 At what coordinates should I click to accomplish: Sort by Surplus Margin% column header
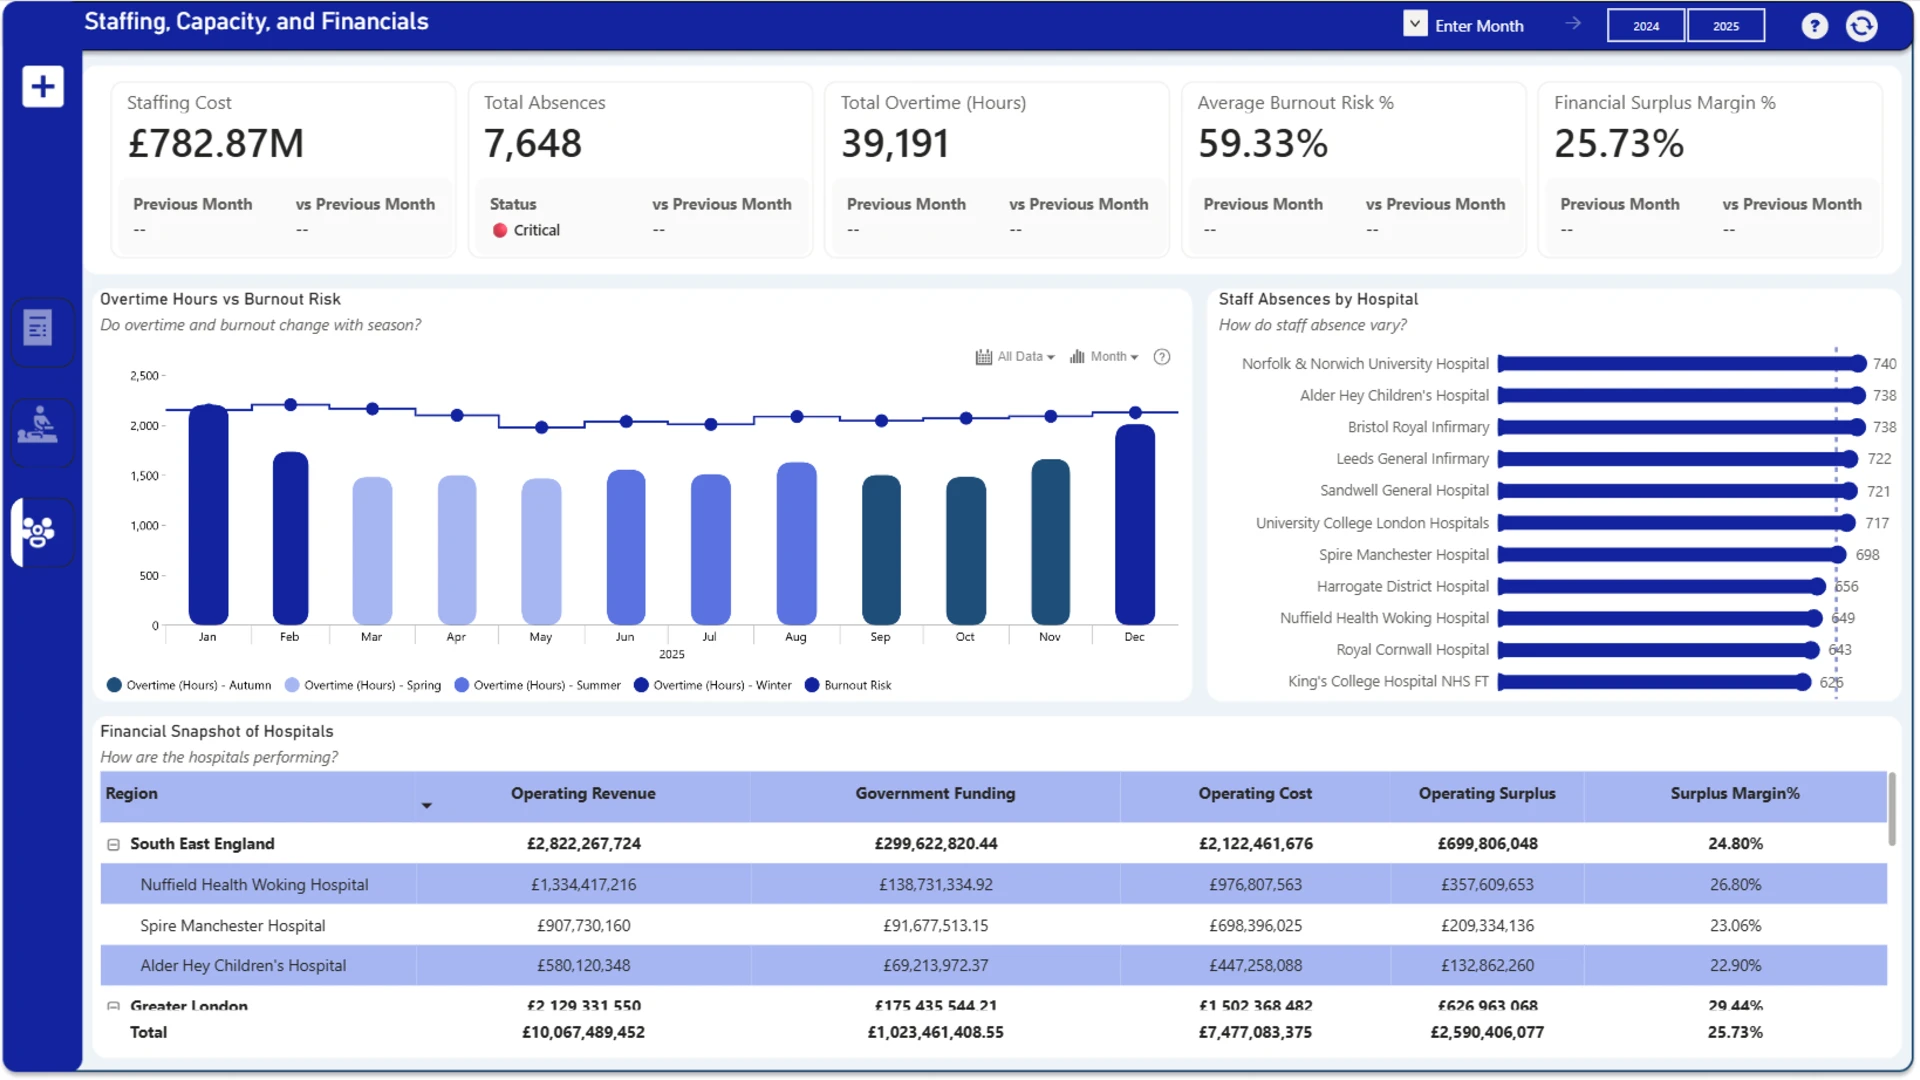click(x=1735, y=794)
